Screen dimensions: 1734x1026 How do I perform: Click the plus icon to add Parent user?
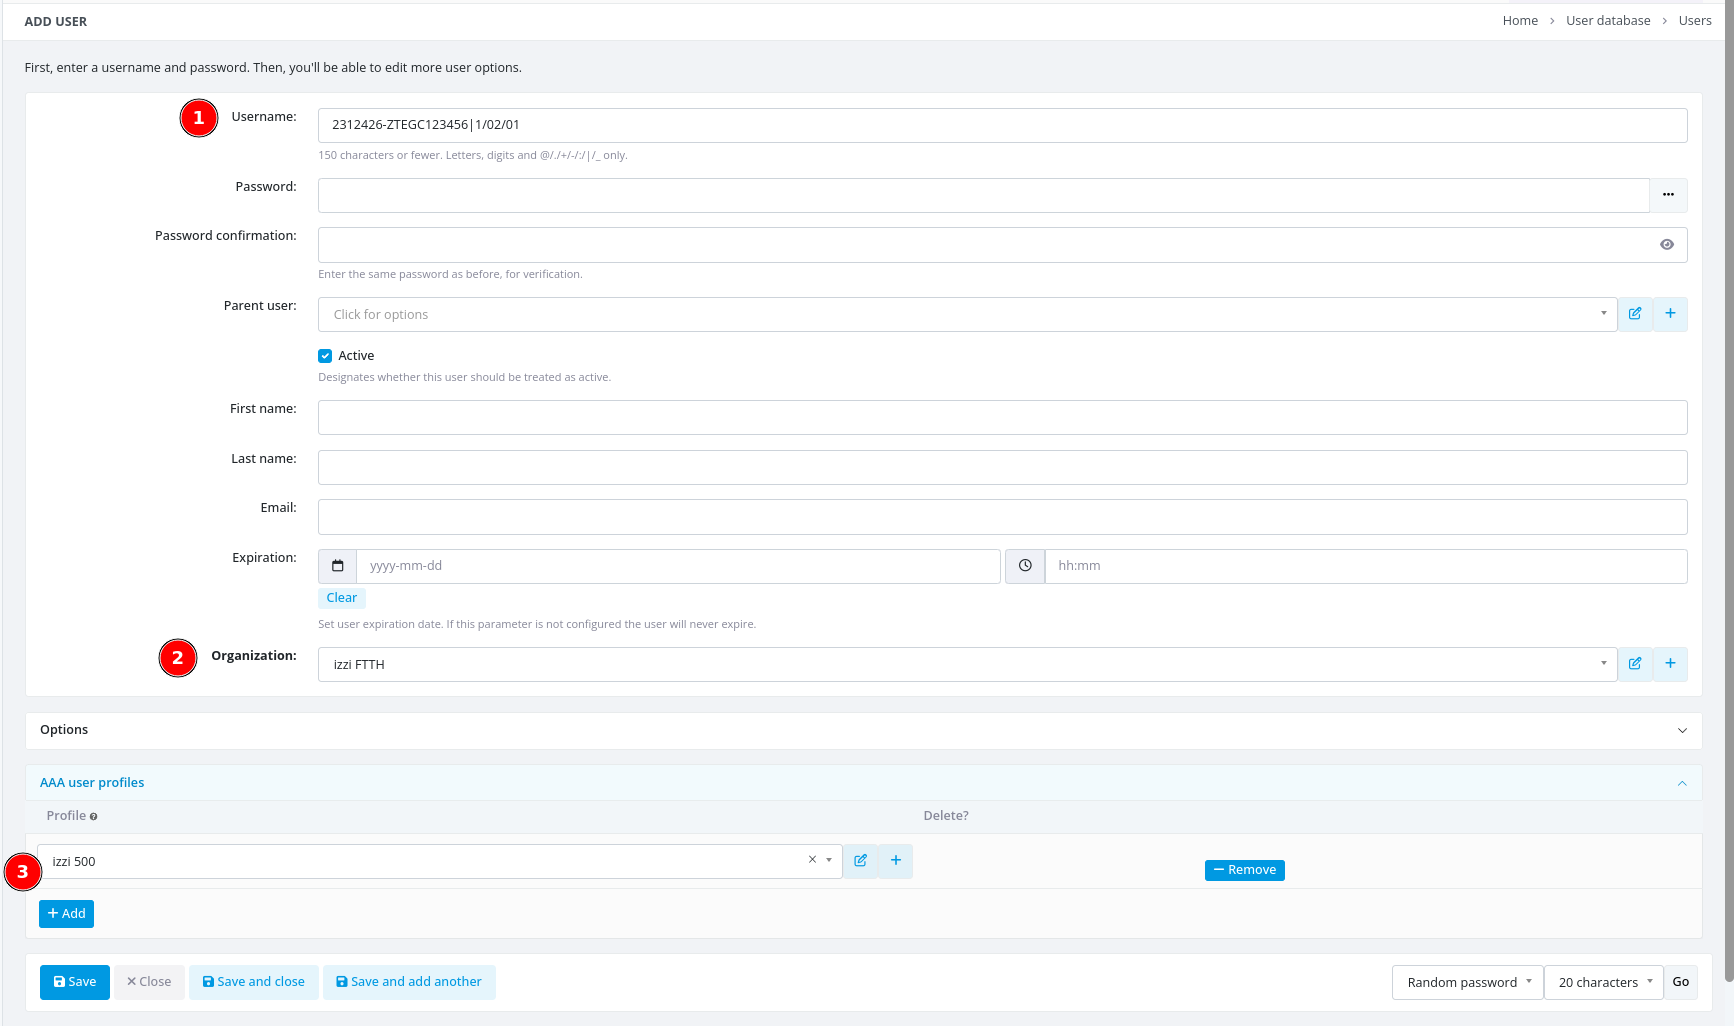1669,314
